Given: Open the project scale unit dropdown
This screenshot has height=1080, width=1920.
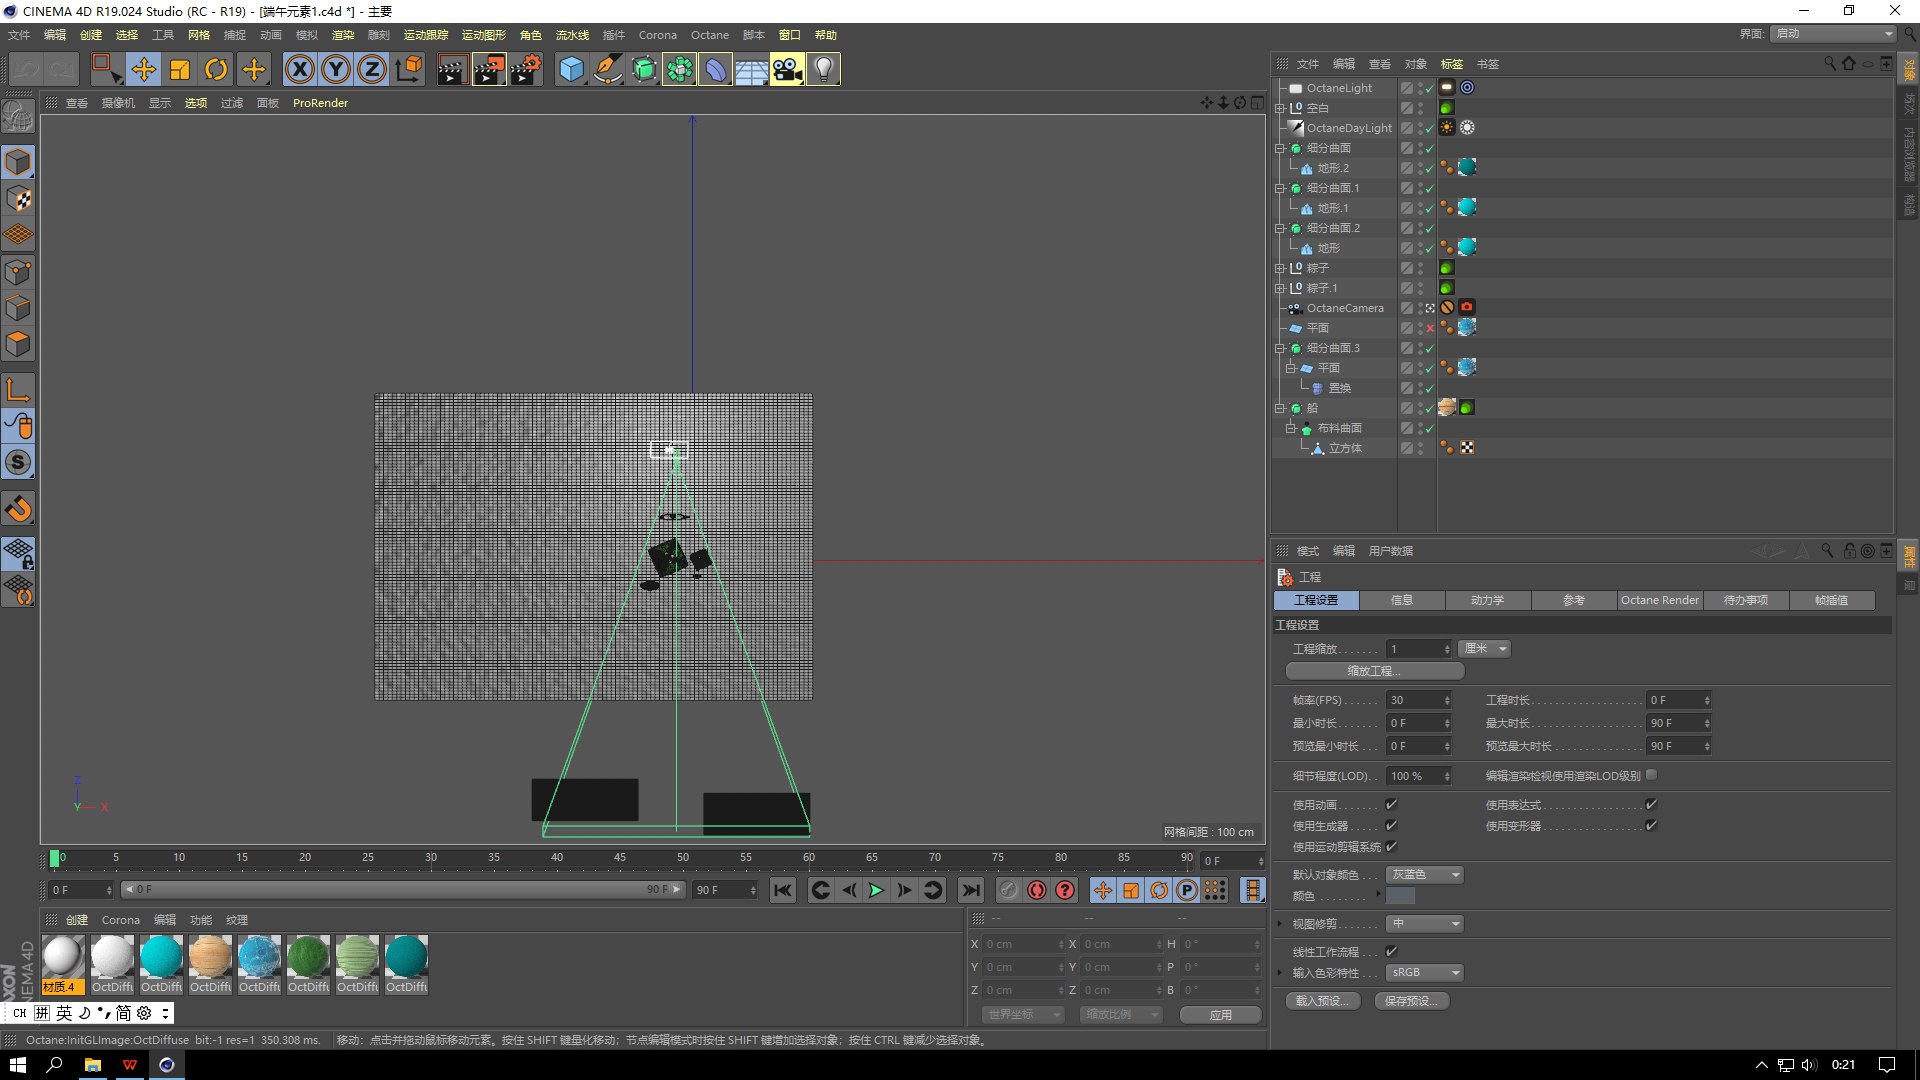Looking at the screenshot, I should coord(1484,649).
